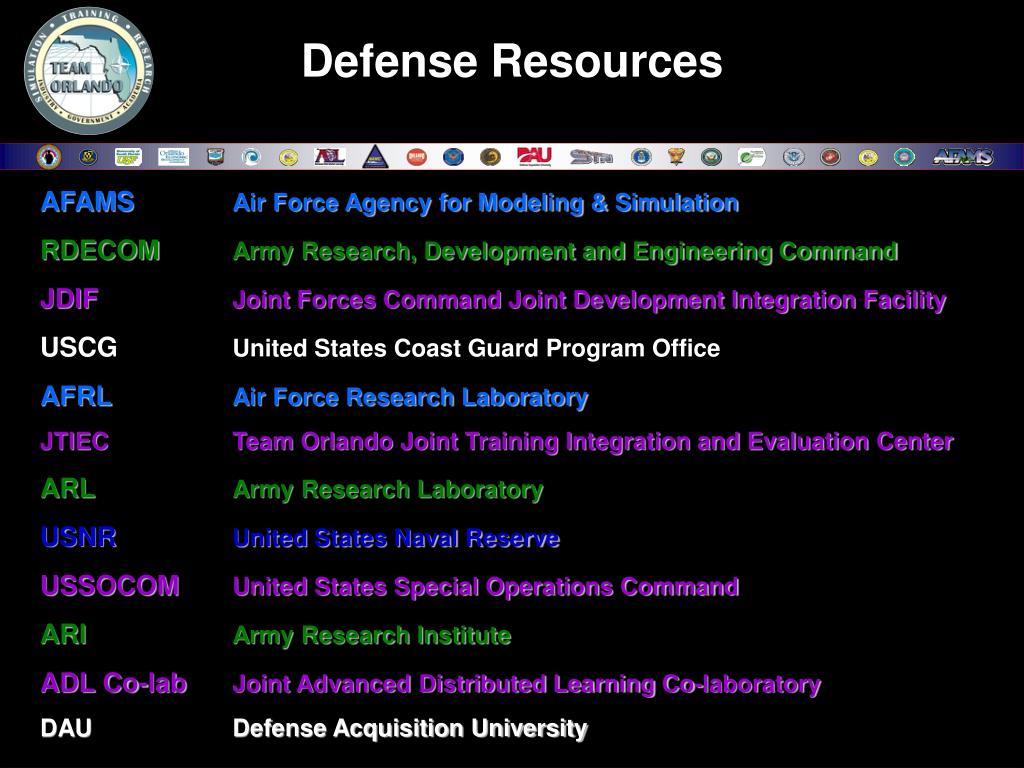Click the Team Orlando circular logo
The image size is (1024, 768).
(x=89, y=71)
